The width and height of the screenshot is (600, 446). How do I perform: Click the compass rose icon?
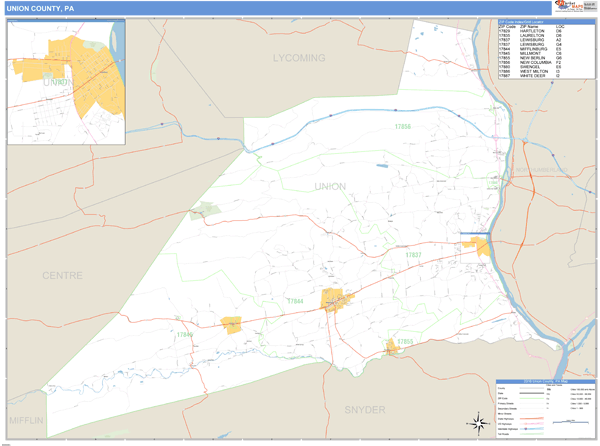[x=478, y=423]
